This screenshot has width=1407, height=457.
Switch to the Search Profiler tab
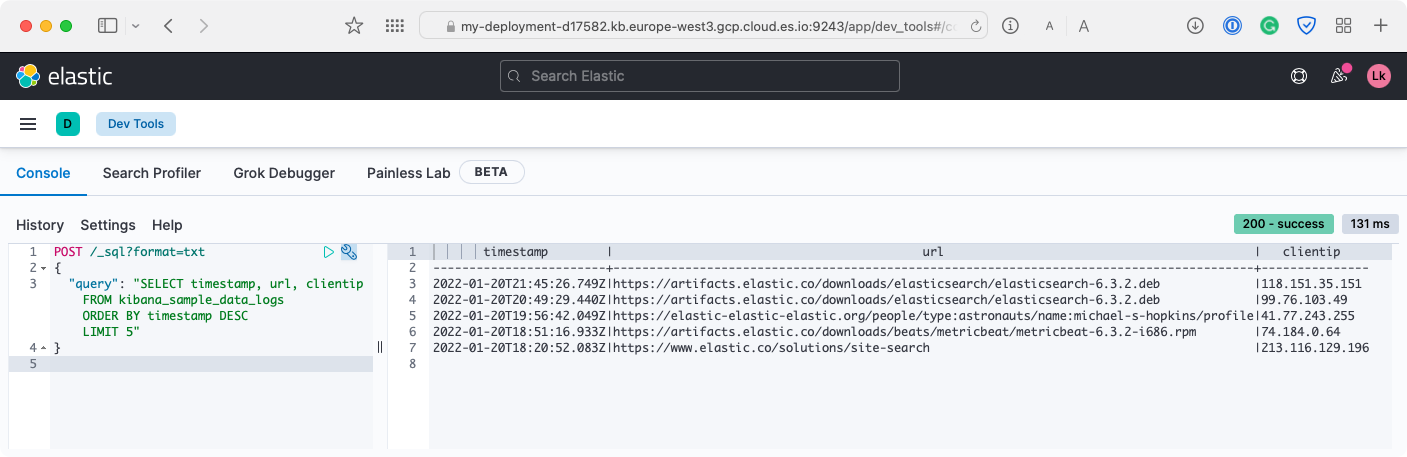click(x=152, y=173)
